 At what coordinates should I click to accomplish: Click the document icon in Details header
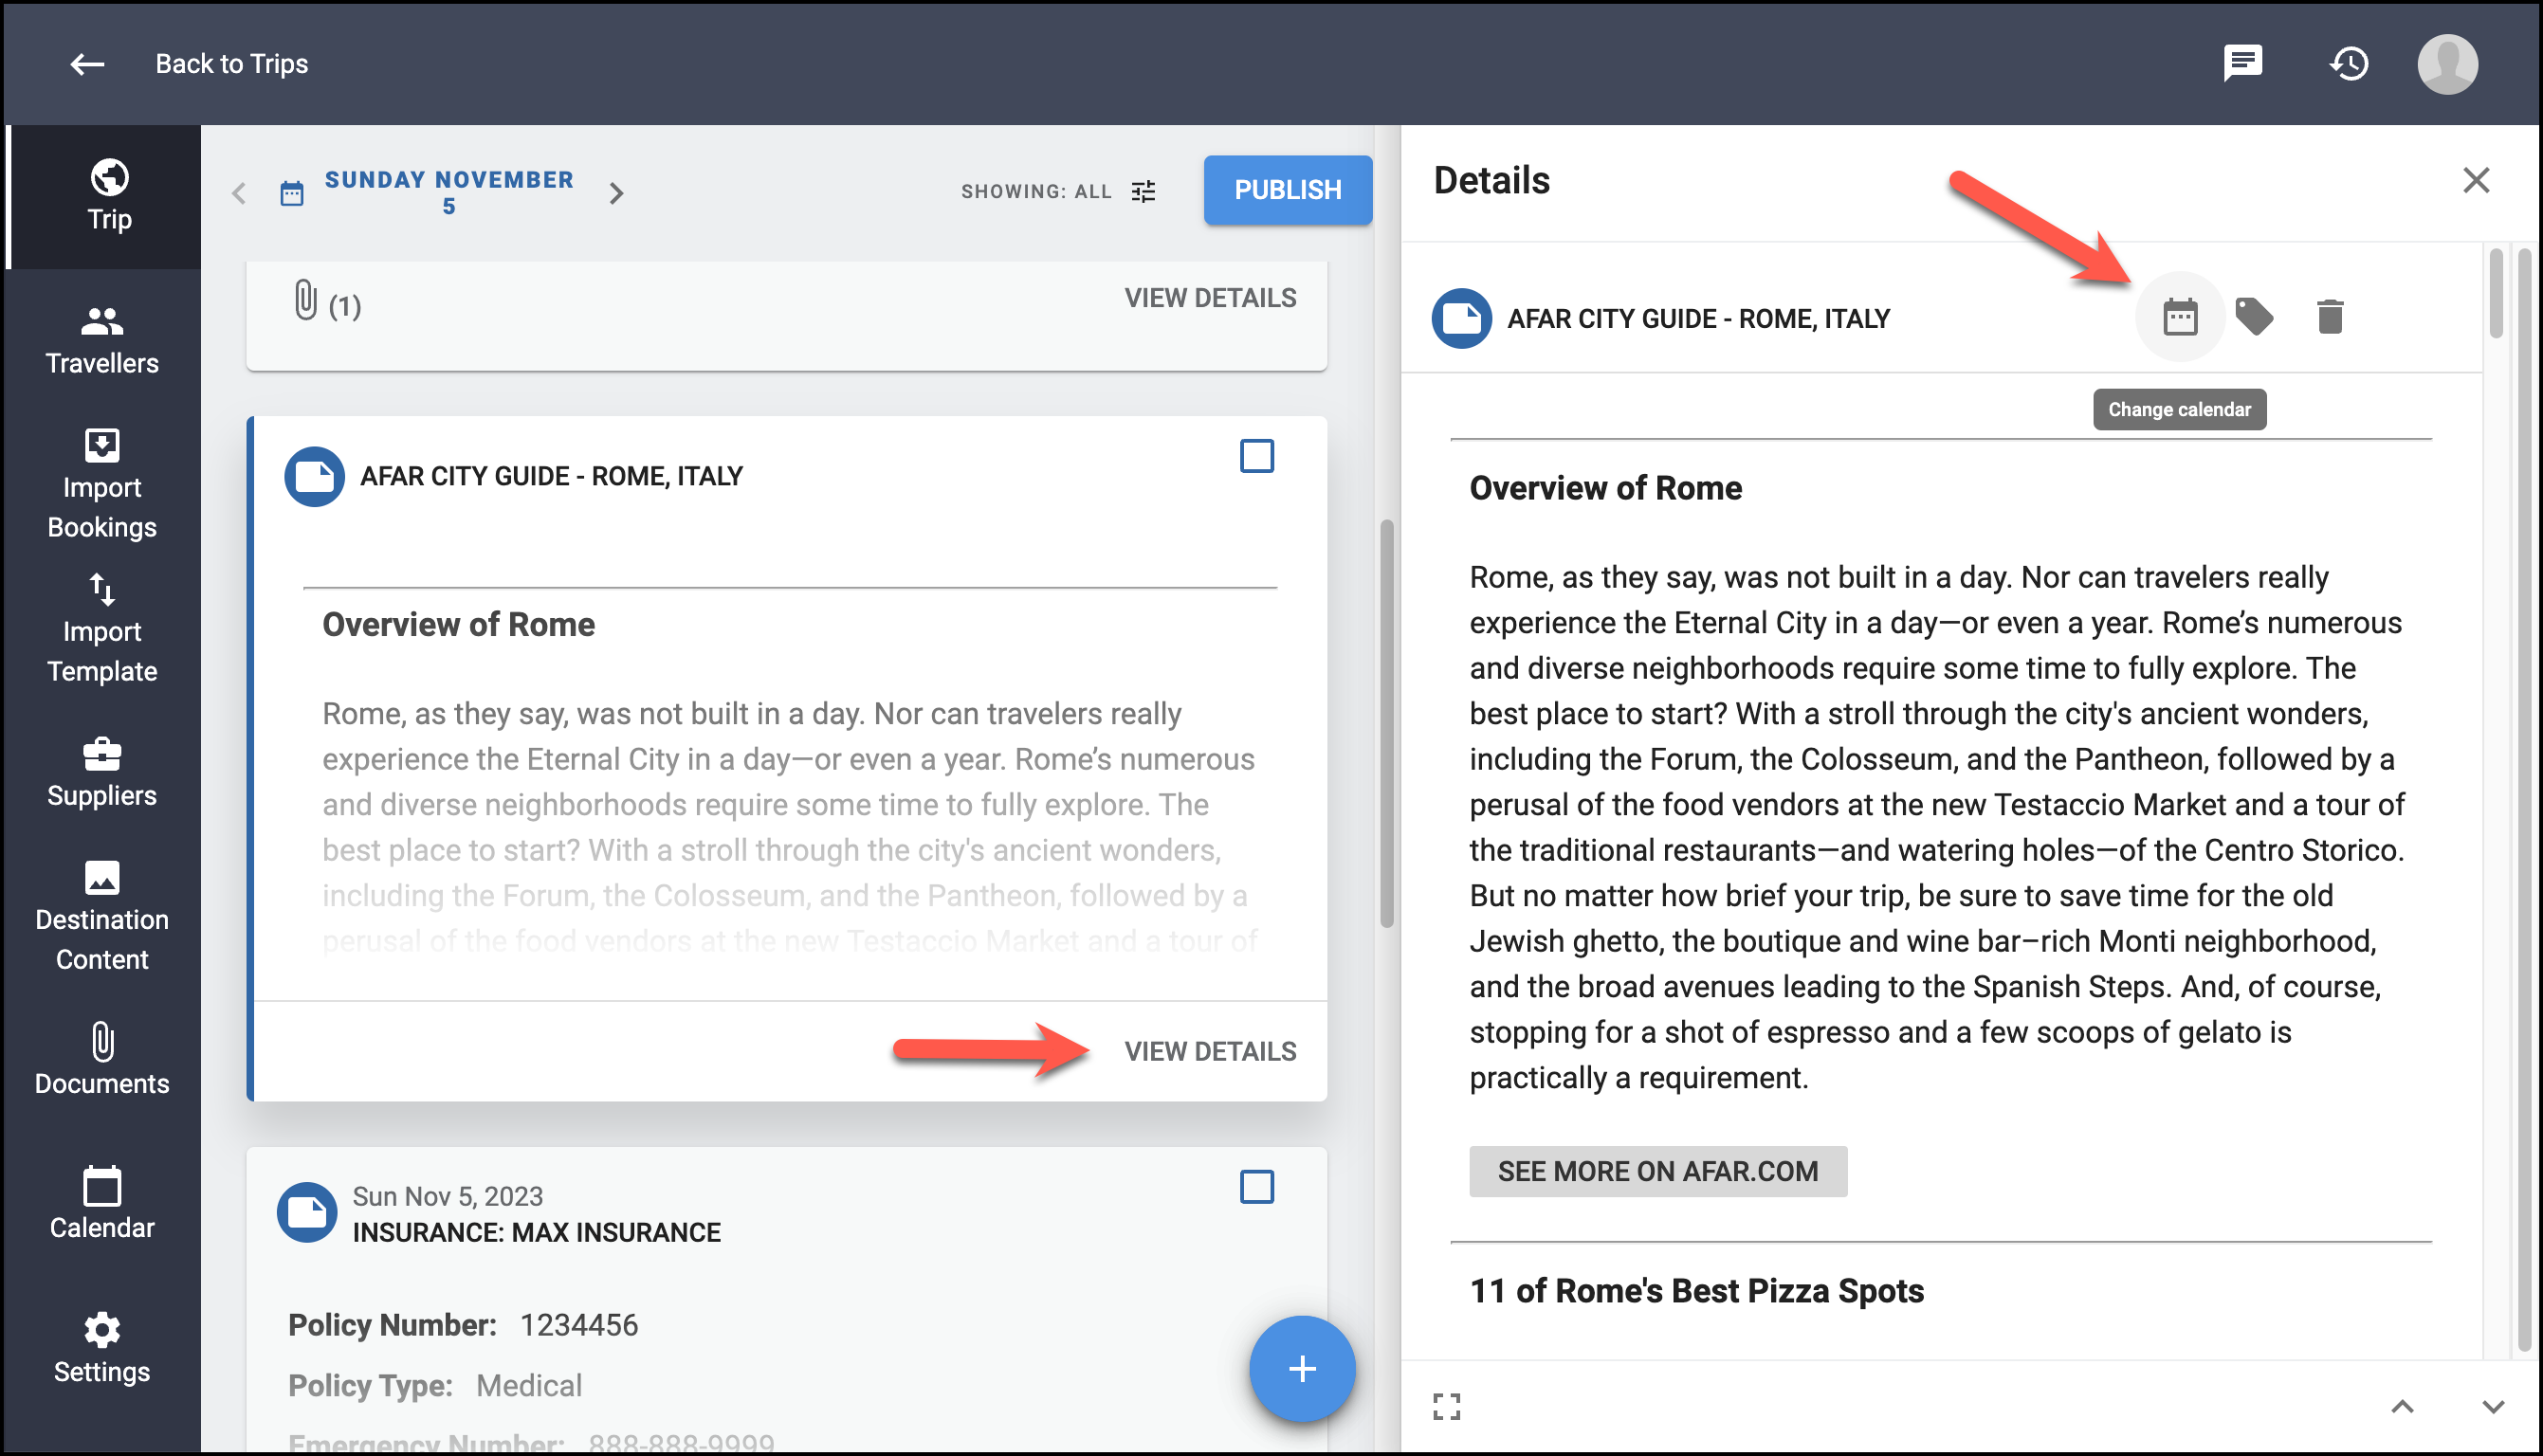click(x=1461, y=319)
